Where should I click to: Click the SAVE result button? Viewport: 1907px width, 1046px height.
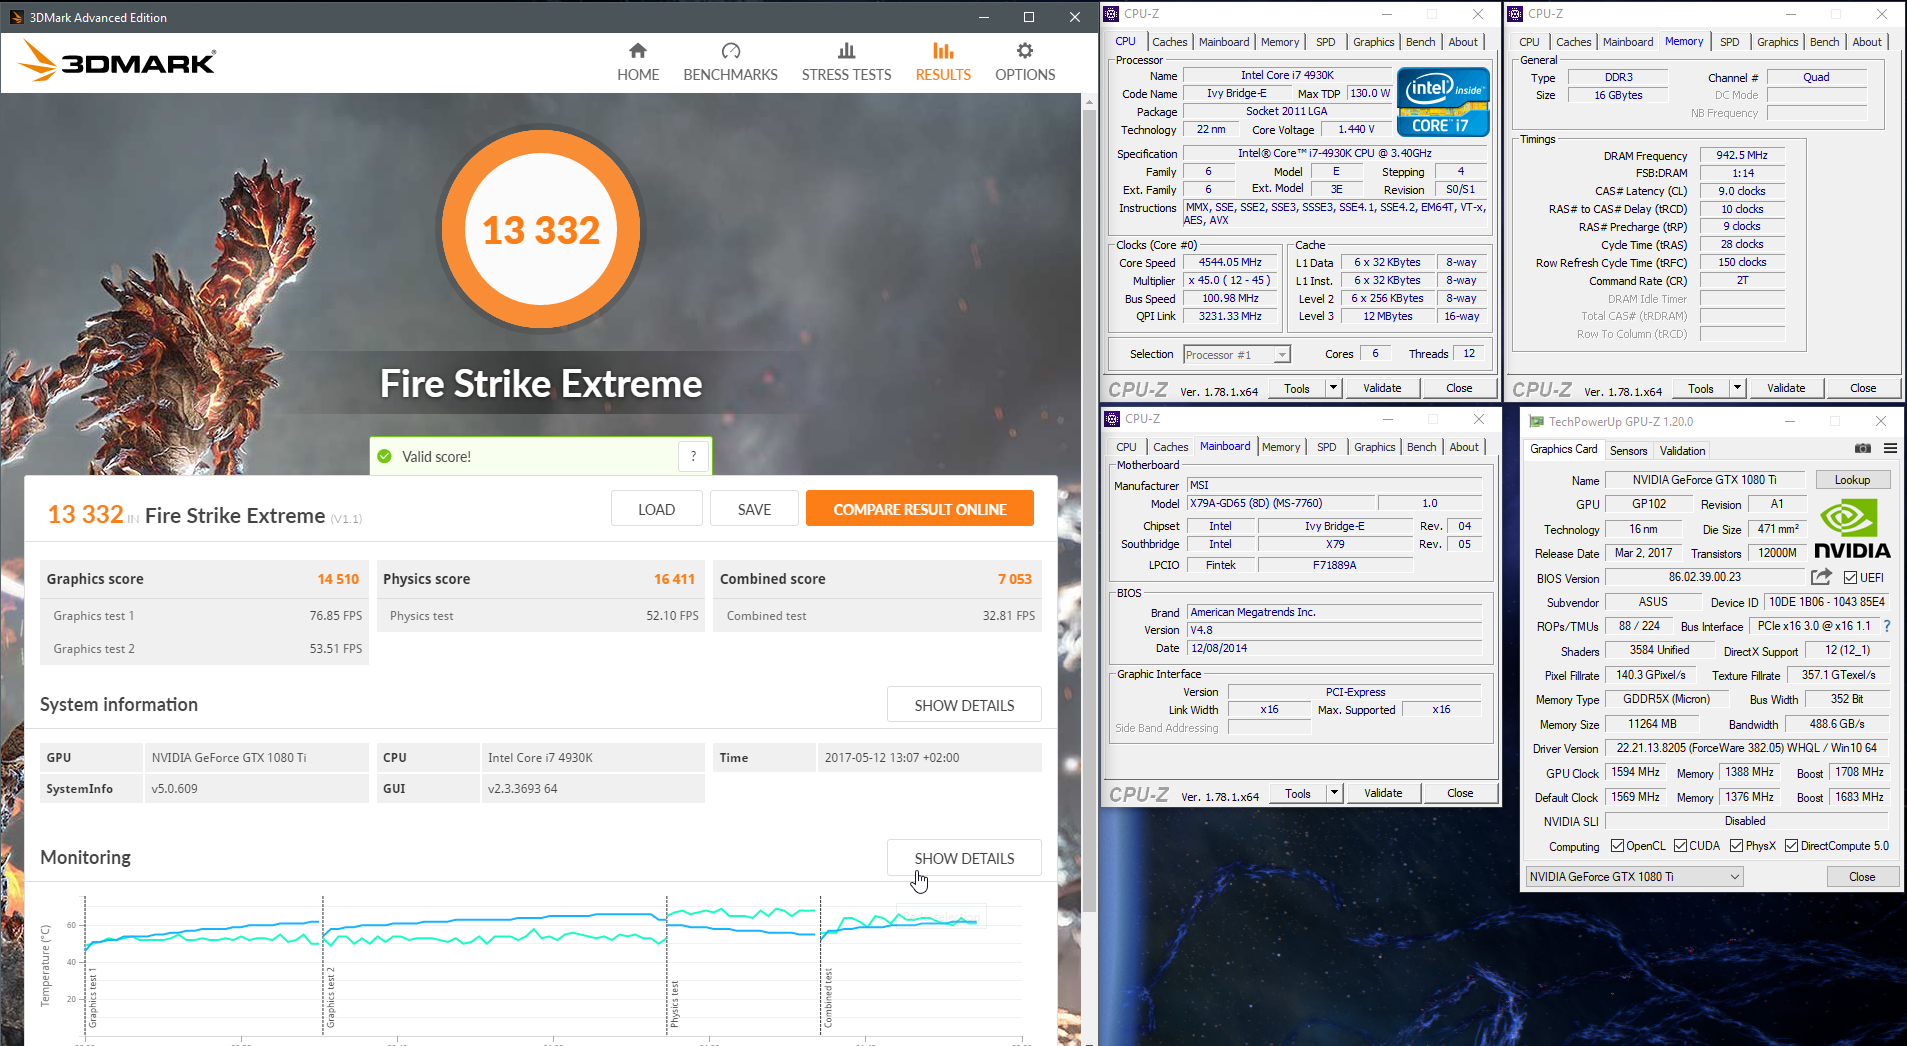pos(754,509)
